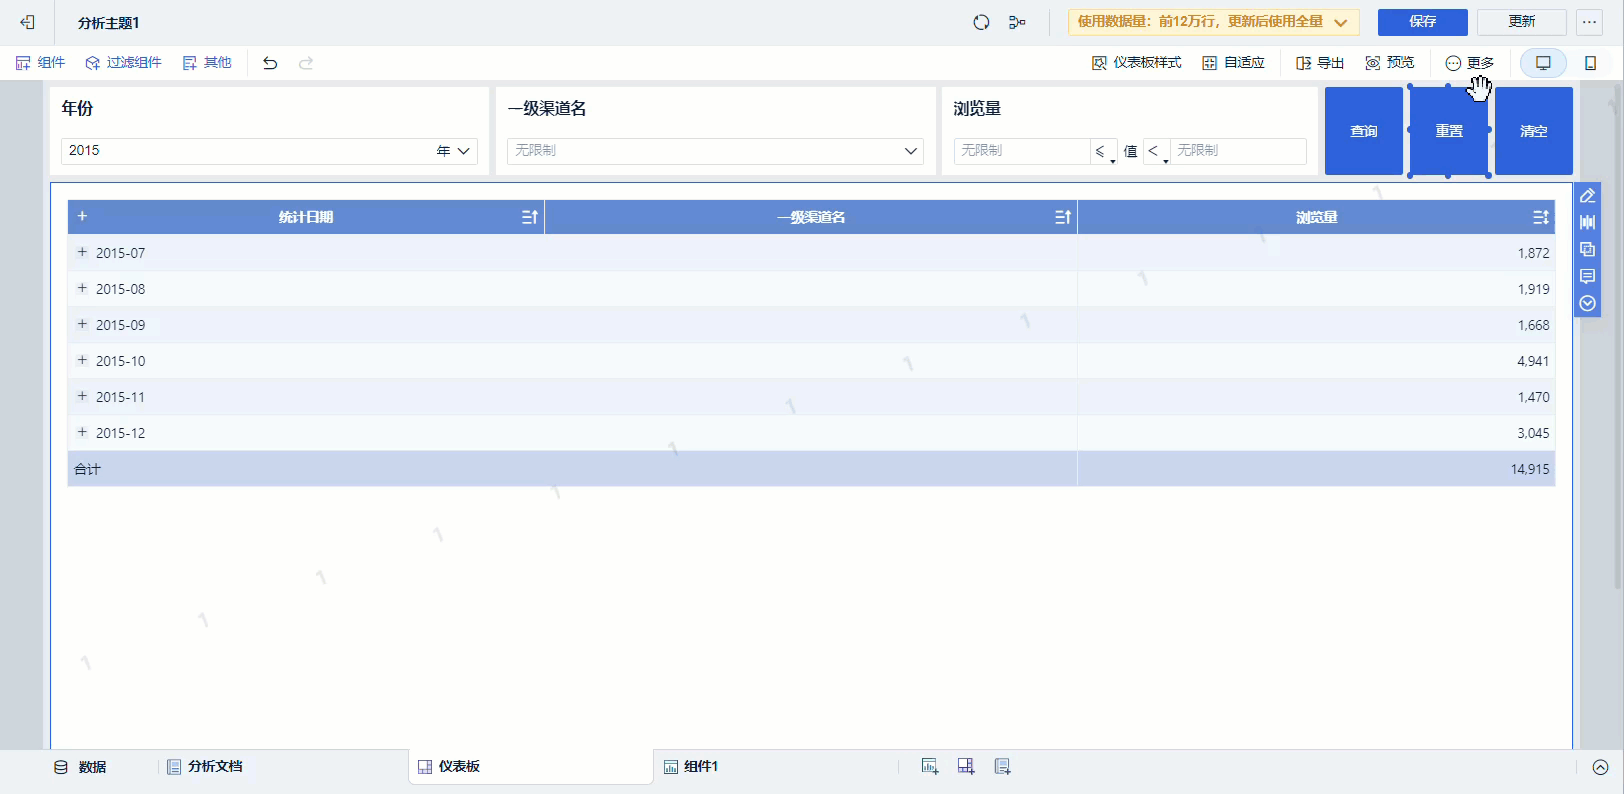The height and width of the screenshot is (794, 1624).
Task: Expand the 2015-07 row
Action: click(x=82, y=252)
